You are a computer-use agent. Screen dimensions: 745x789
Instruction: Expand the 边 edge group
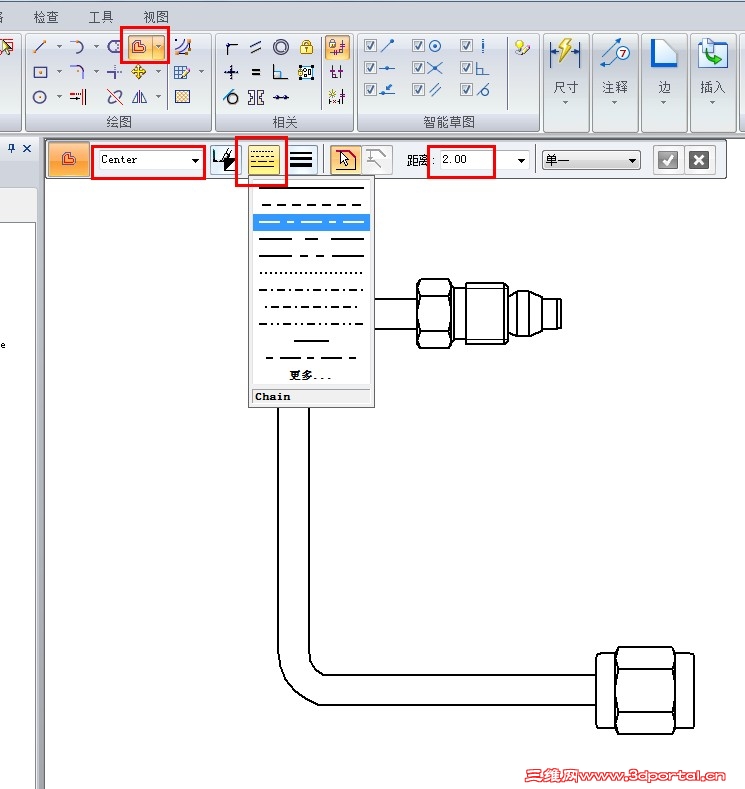[664, 84]
